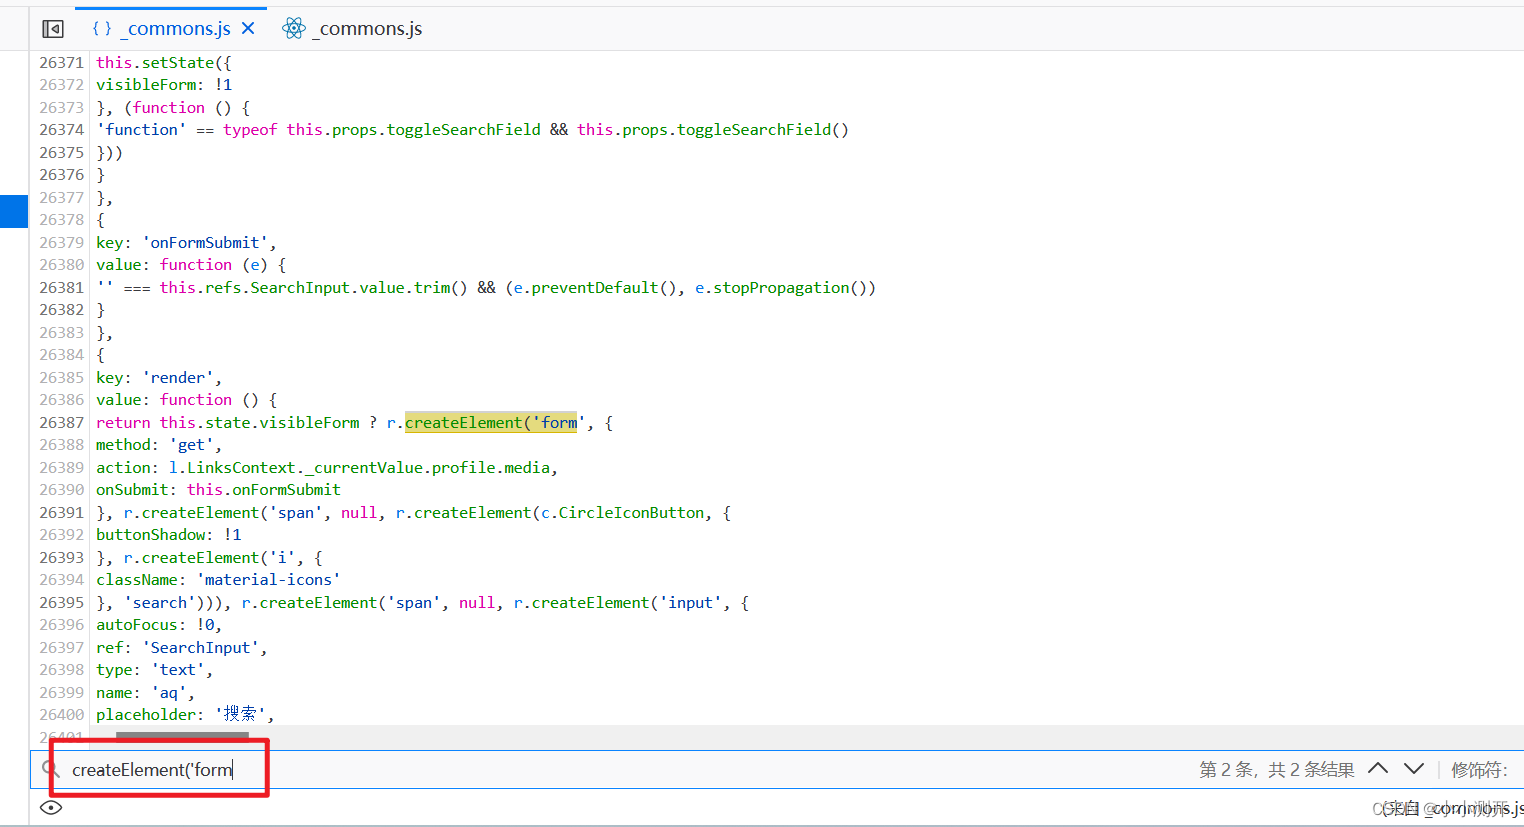Screen dimensions: 1524x827
Task: Open the _commons.js tab with React icon
Action: (353, 29)
